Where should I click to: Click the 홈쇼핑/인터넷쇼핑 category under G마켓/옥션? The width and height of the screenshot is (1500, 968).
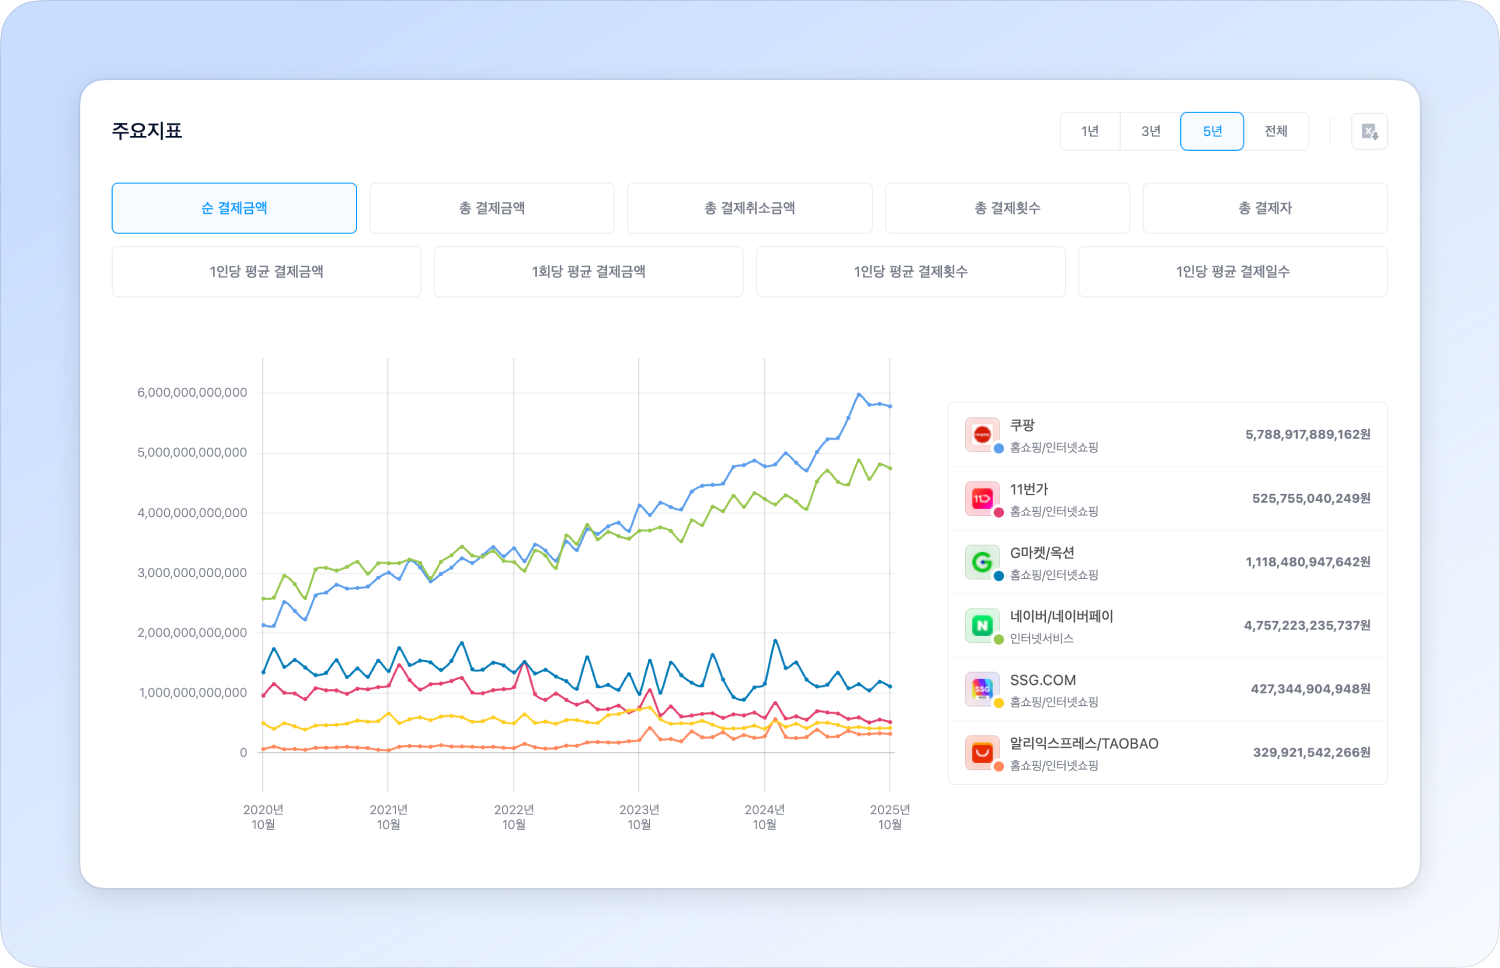pyautogui.click(x=1054, y=575)
